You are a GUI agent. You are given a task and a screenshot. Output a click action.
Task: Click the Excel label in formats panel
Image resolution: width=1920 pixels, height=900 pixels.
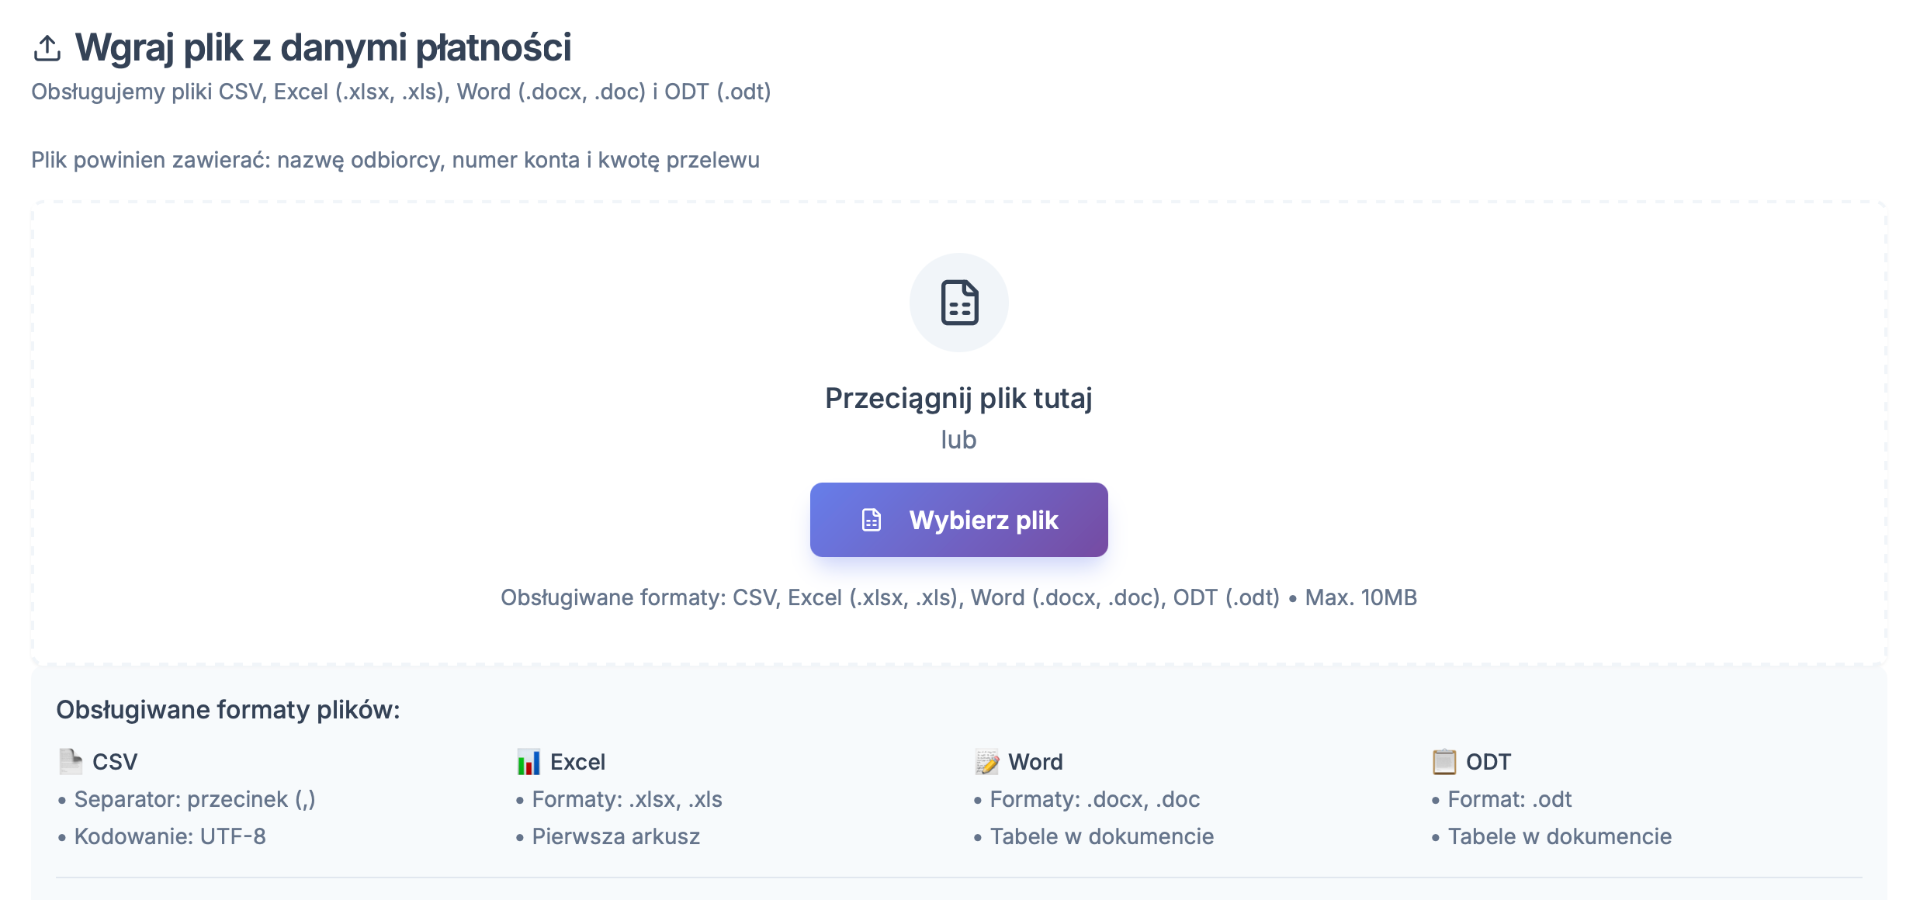tap(577, 761)
